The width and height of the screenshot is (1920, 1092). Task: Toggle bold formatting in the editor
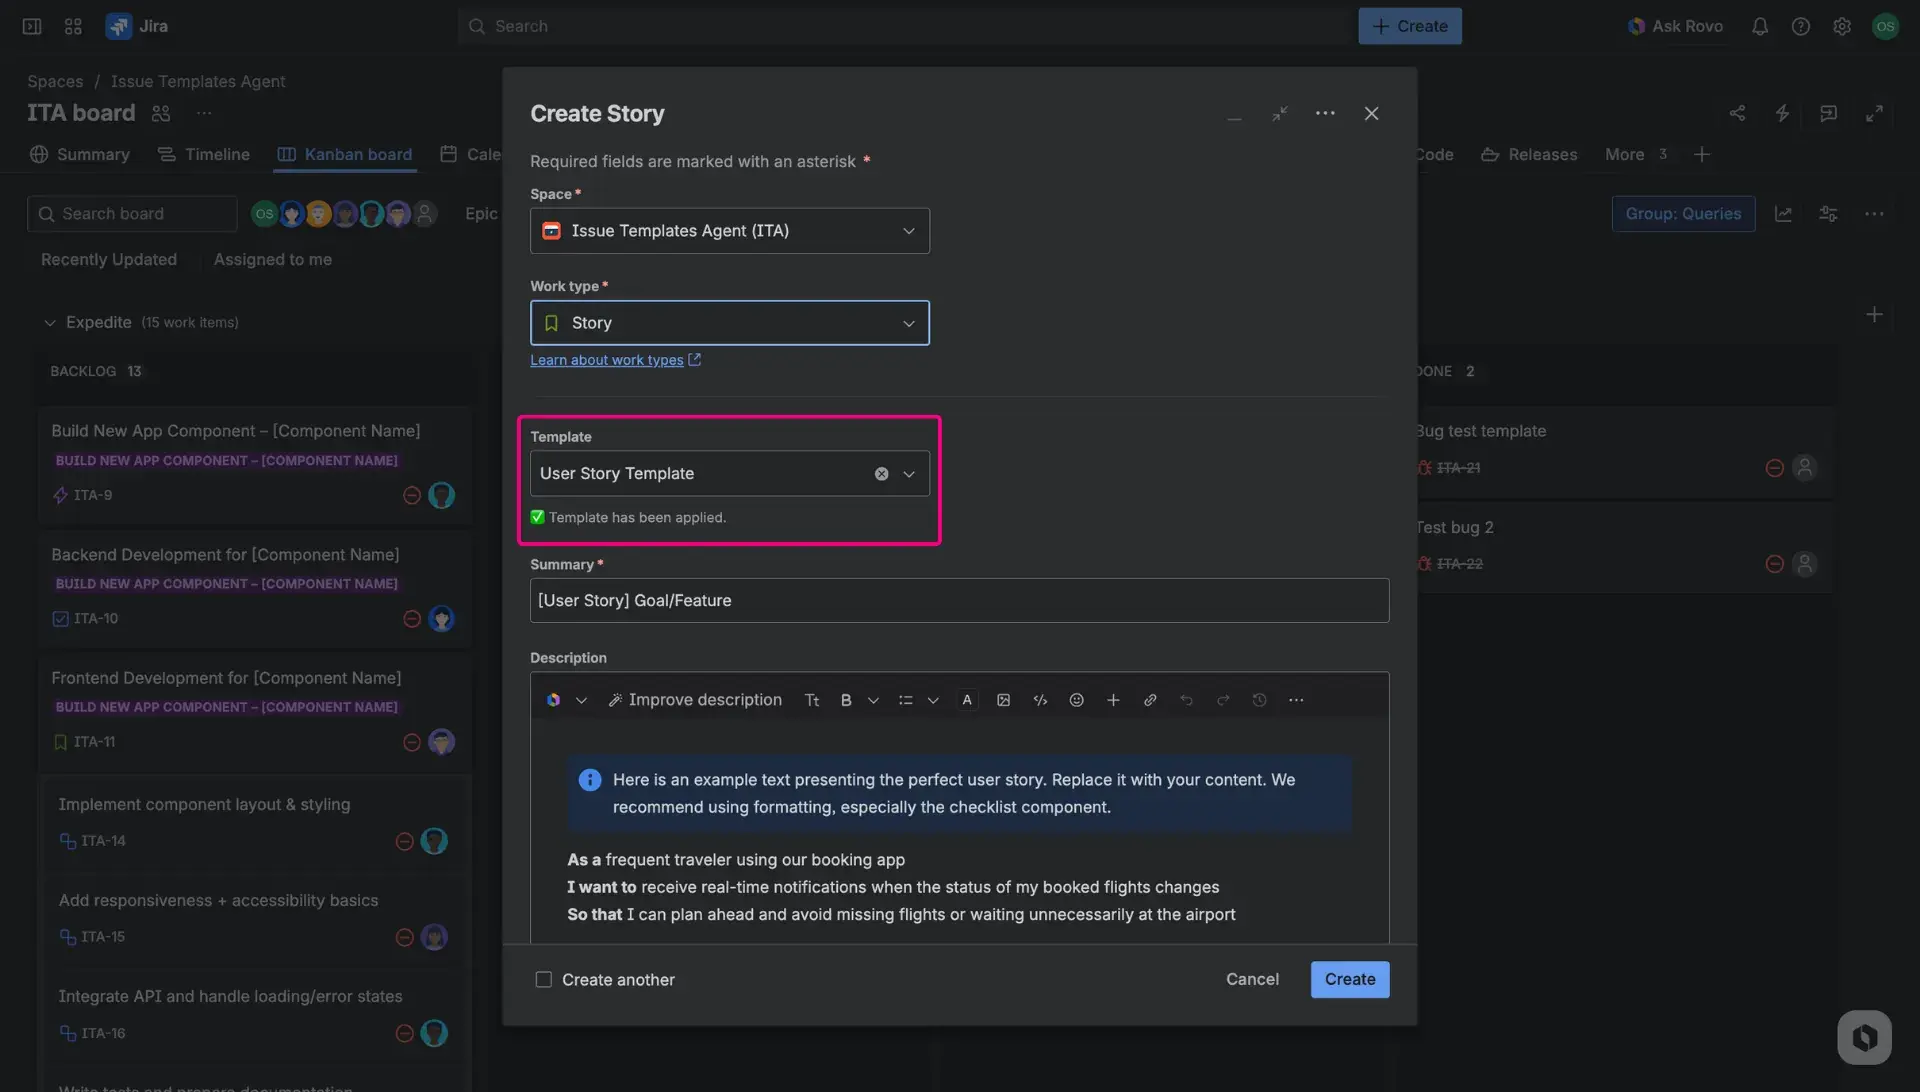tap(846, 699)
